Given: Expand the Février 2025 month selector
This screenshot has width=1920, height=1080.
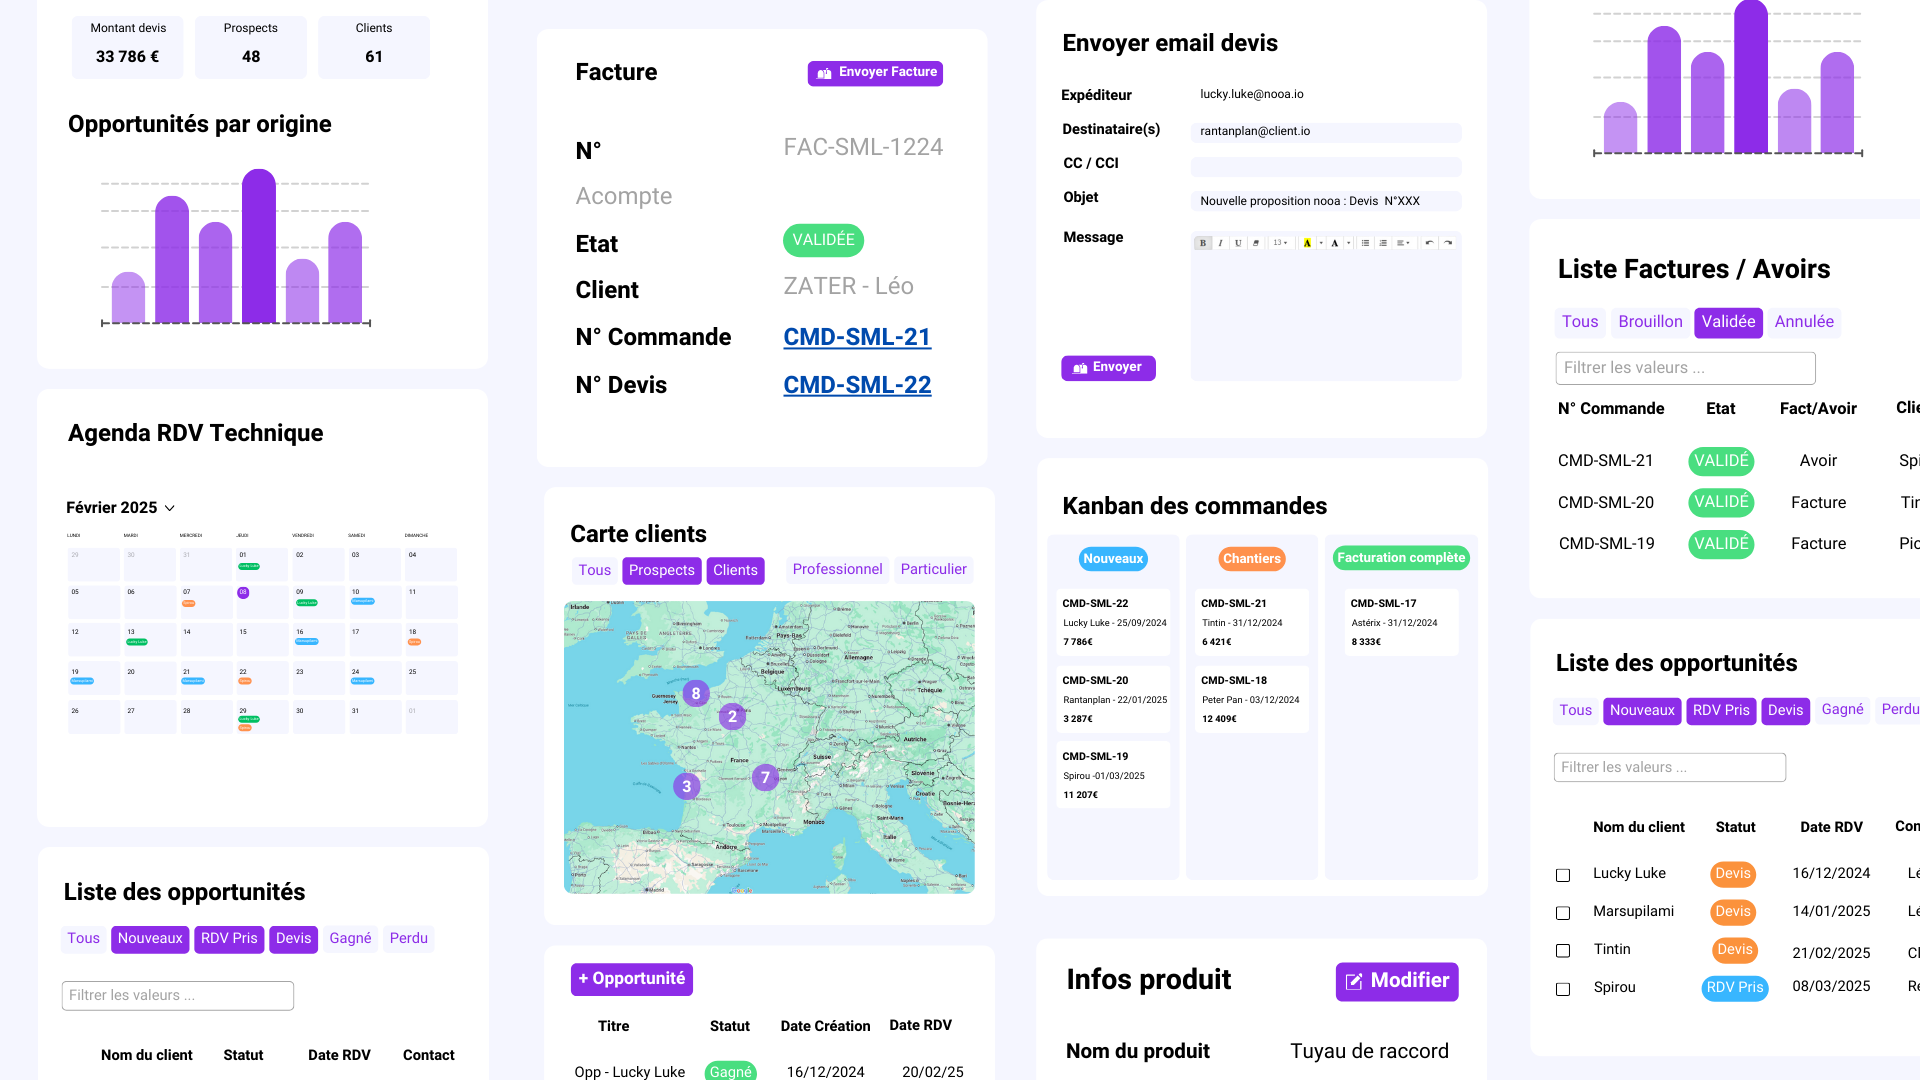Looking at the screenshot, I should [120, 508].
